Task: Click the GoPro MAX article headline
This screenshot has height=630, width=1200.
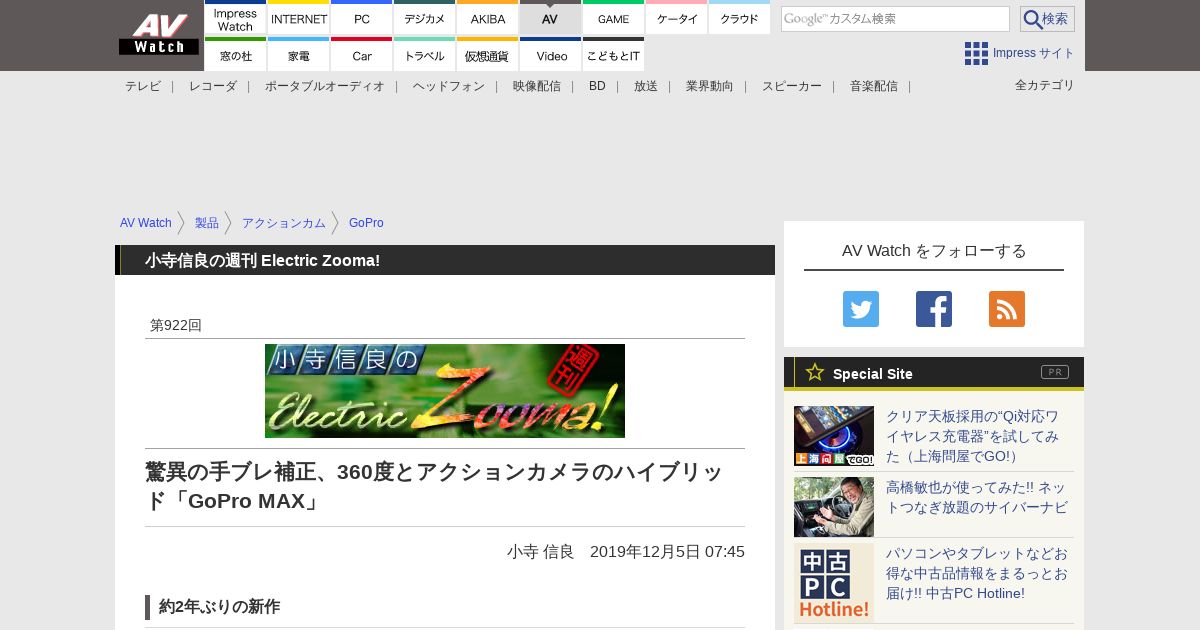Action: (x=435, y=486)
